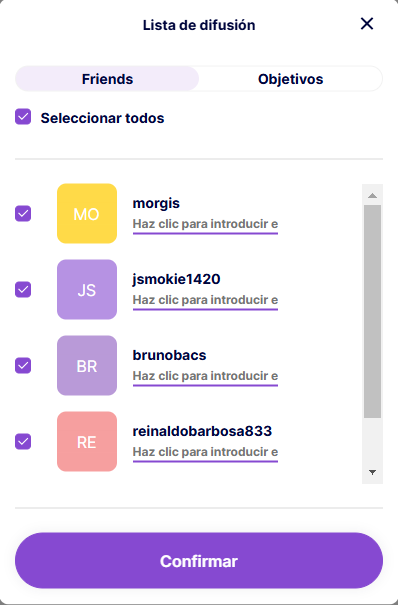398x605 pixels.
Task: Click the friends list scrollbar thumb
Action: point(372,311)
